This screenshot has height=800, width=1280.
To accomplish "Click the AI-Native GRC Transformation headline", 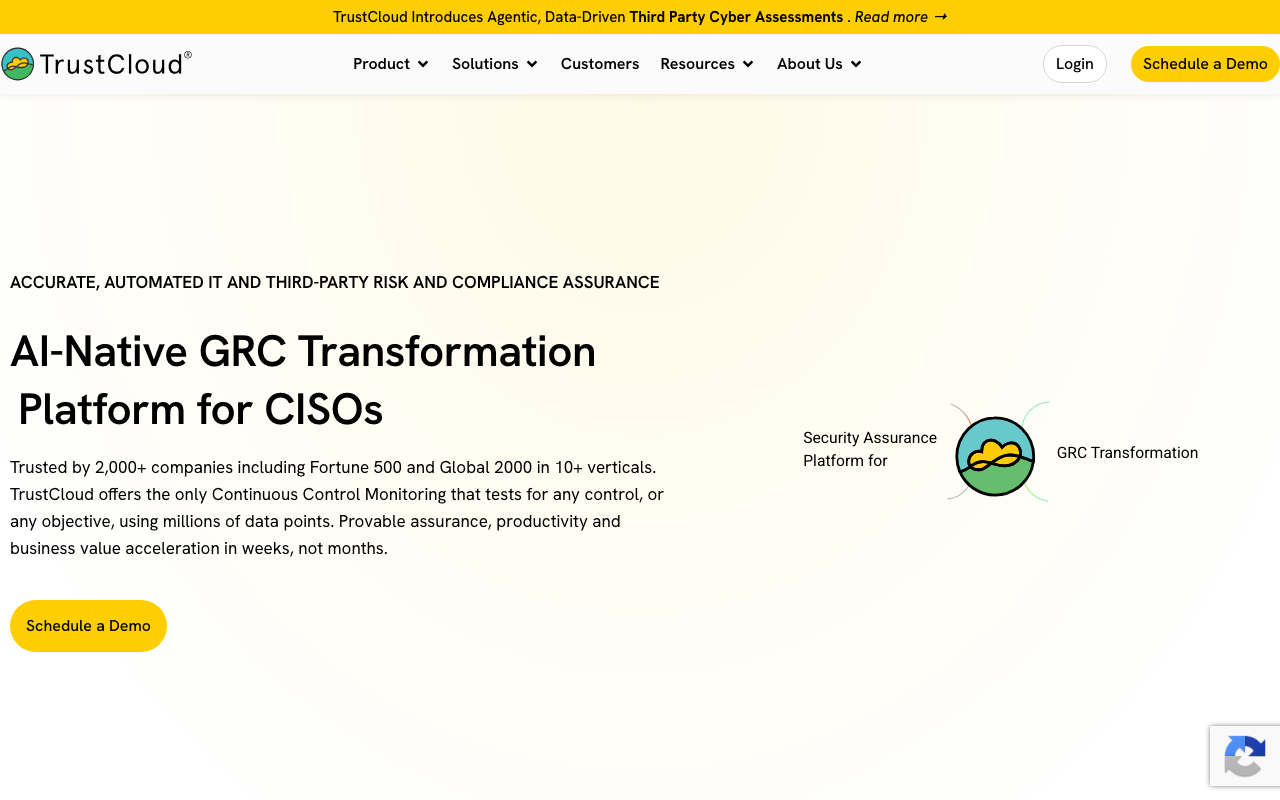I will 303,381.
